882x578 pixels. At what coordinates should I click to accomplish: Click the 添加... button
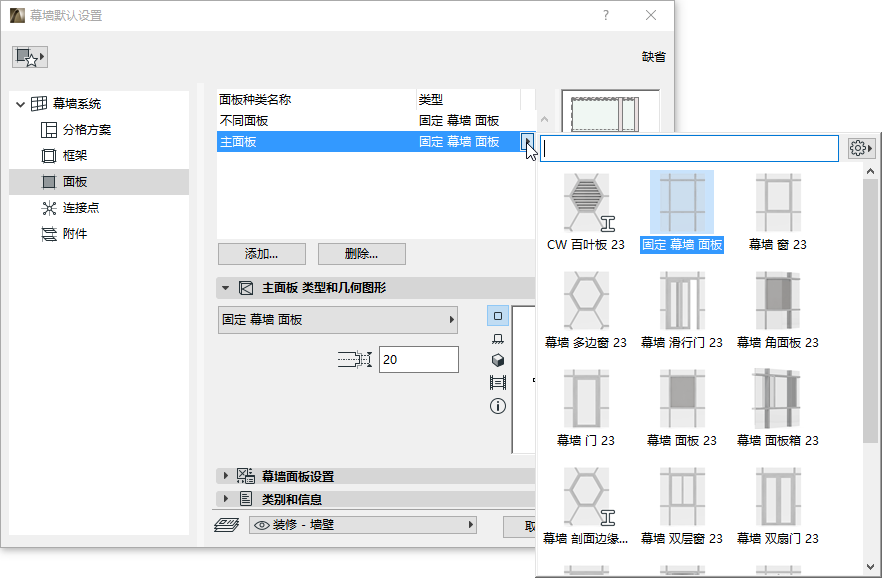[x=262, y=254]
